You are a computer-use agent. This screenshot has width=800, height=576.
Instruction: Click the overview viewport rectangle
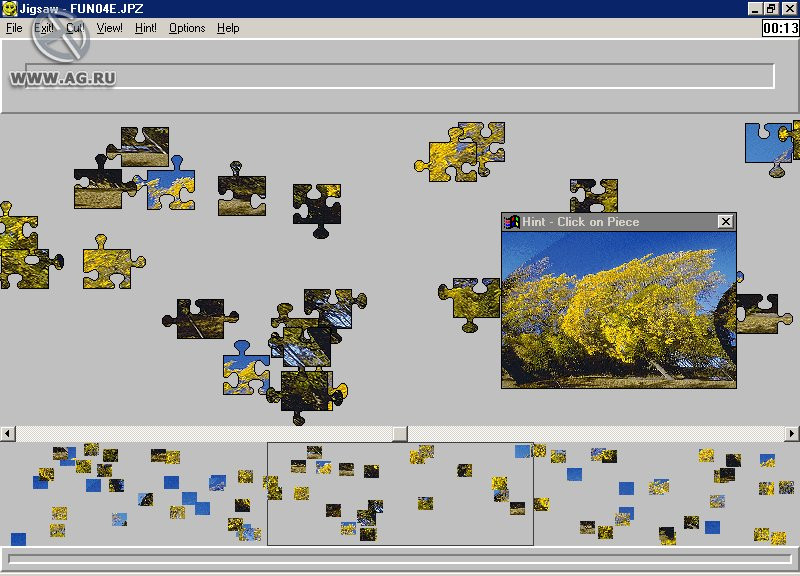[x=401, y=494]
